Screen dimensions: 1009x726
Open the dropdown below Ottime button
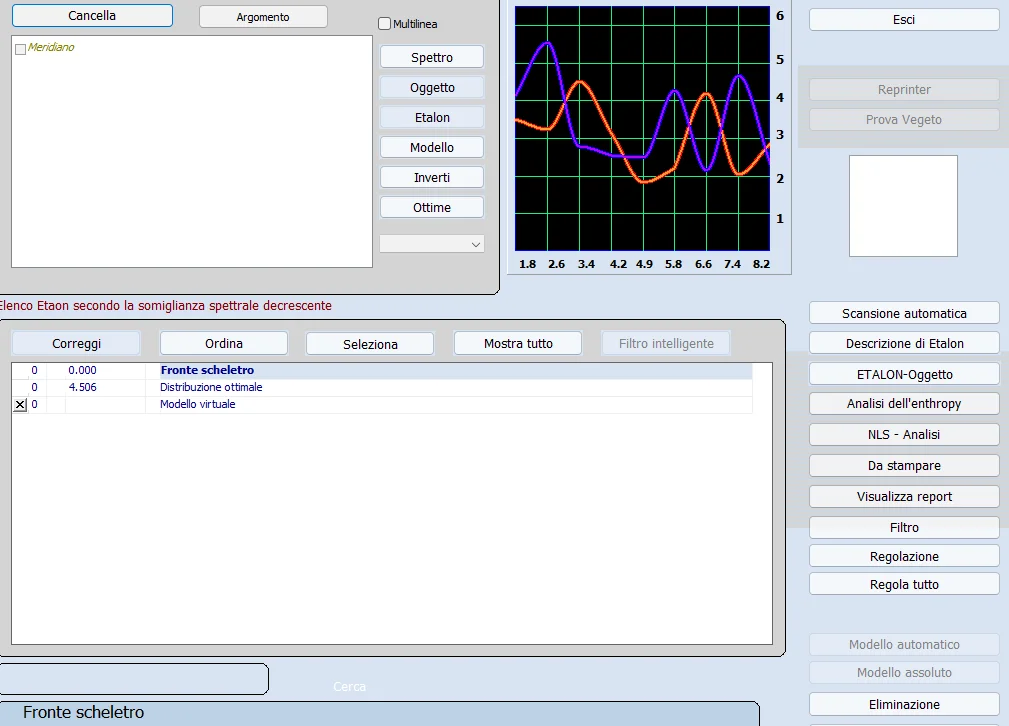[432, 244]
